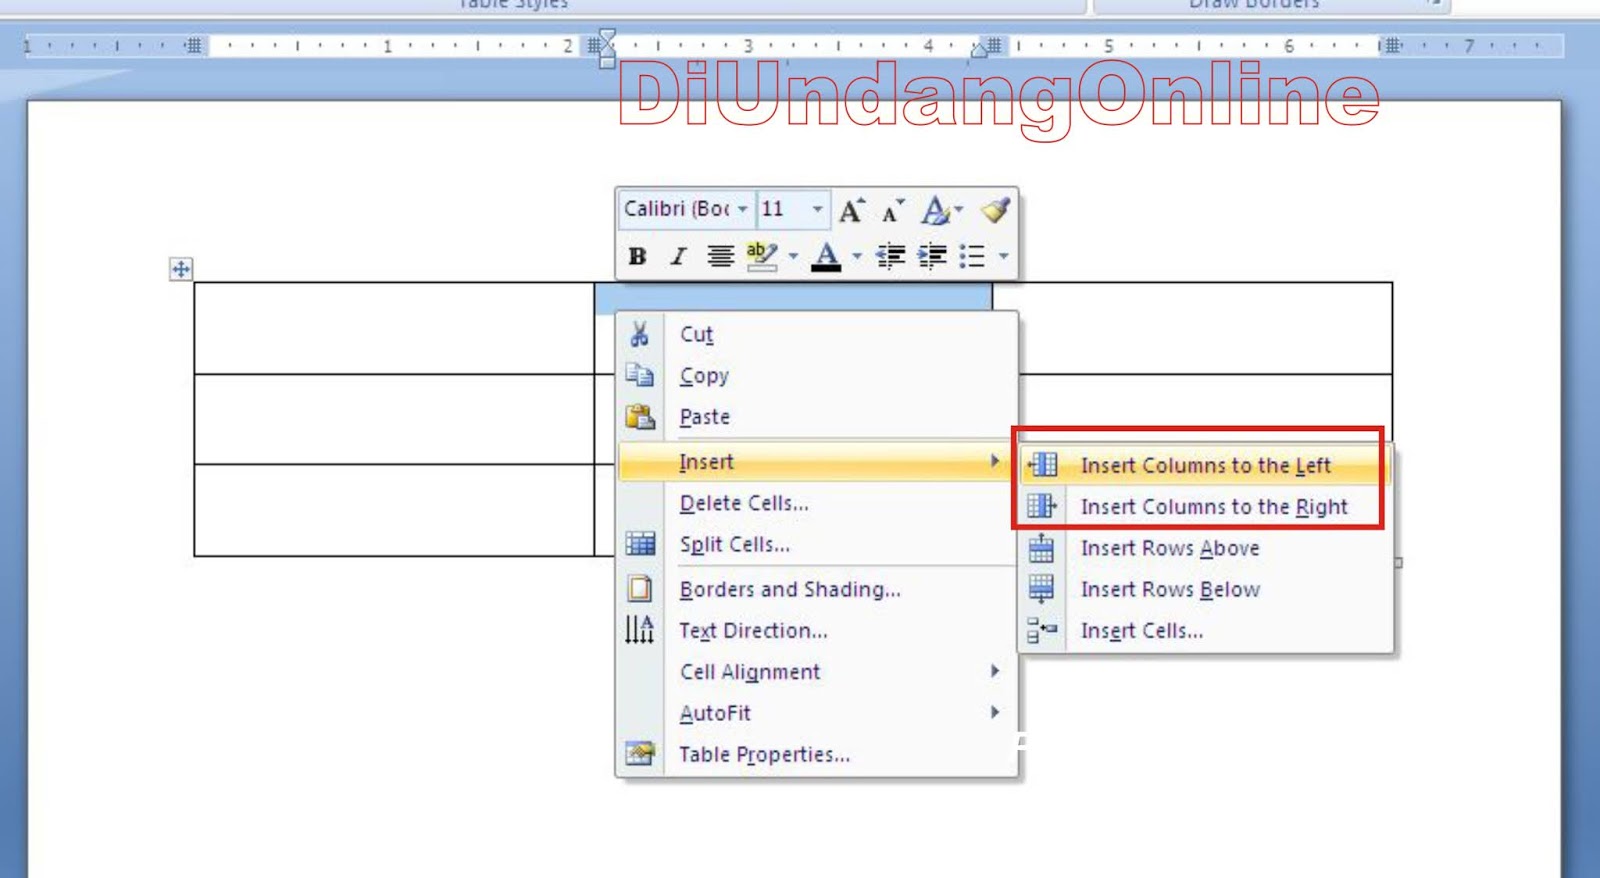This screenshot has width=1600, height=878.
Task: Choose Text Direction option
Action: click(x=818, y=630)
